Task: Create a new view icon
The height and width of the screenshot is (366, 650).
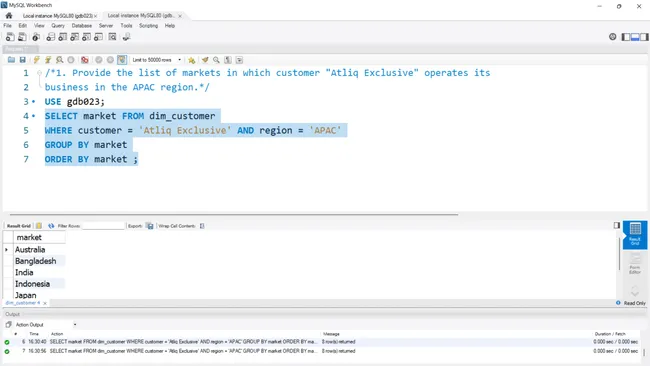Action: (74, 37)
